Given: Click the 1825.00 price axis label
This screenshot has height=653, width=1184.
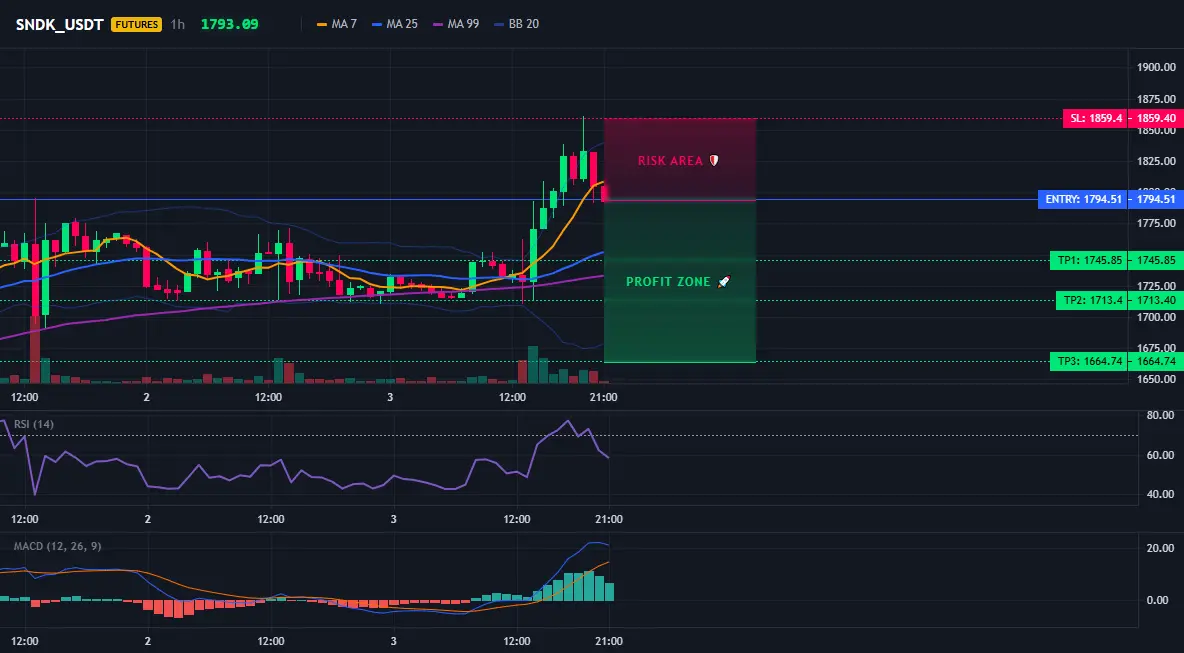Looking at the screenshot, I should (x=1156, y=162).
